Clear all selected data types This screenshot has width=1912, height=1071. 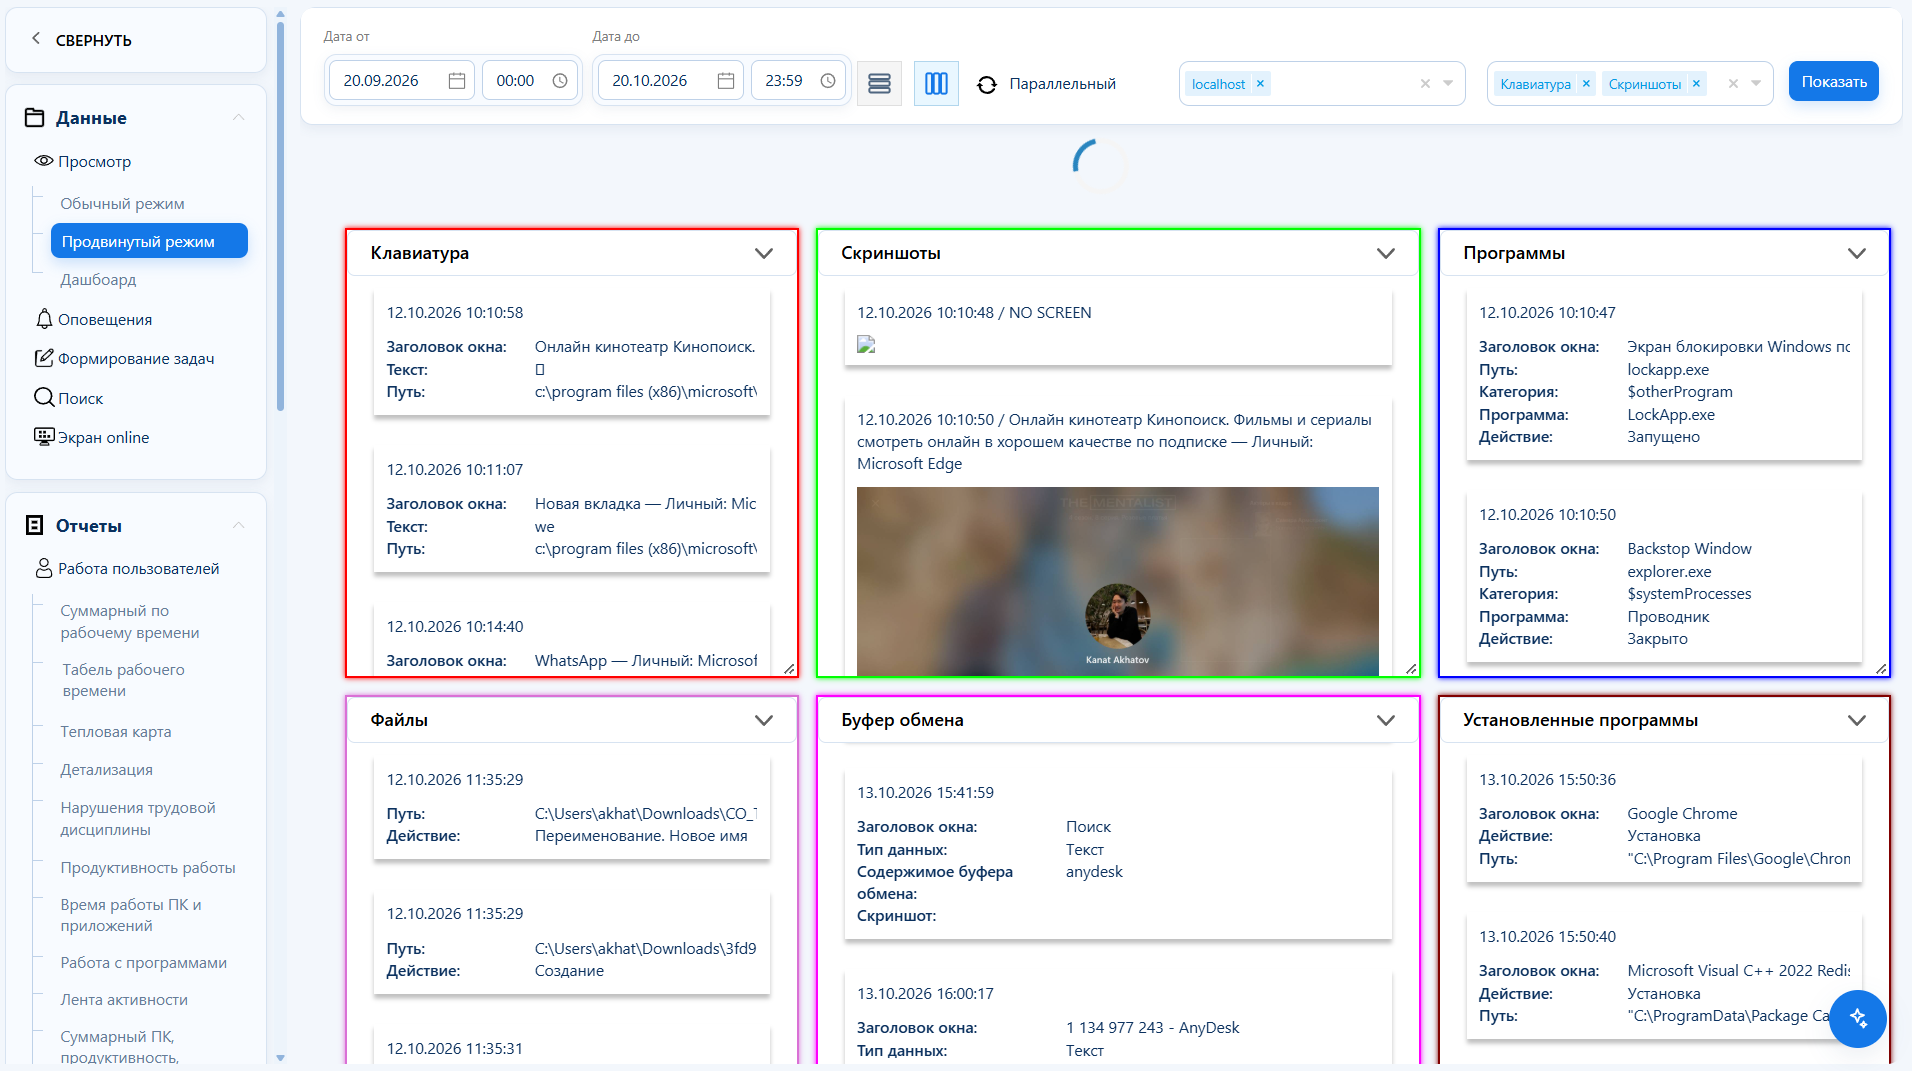coord(1733,84)
